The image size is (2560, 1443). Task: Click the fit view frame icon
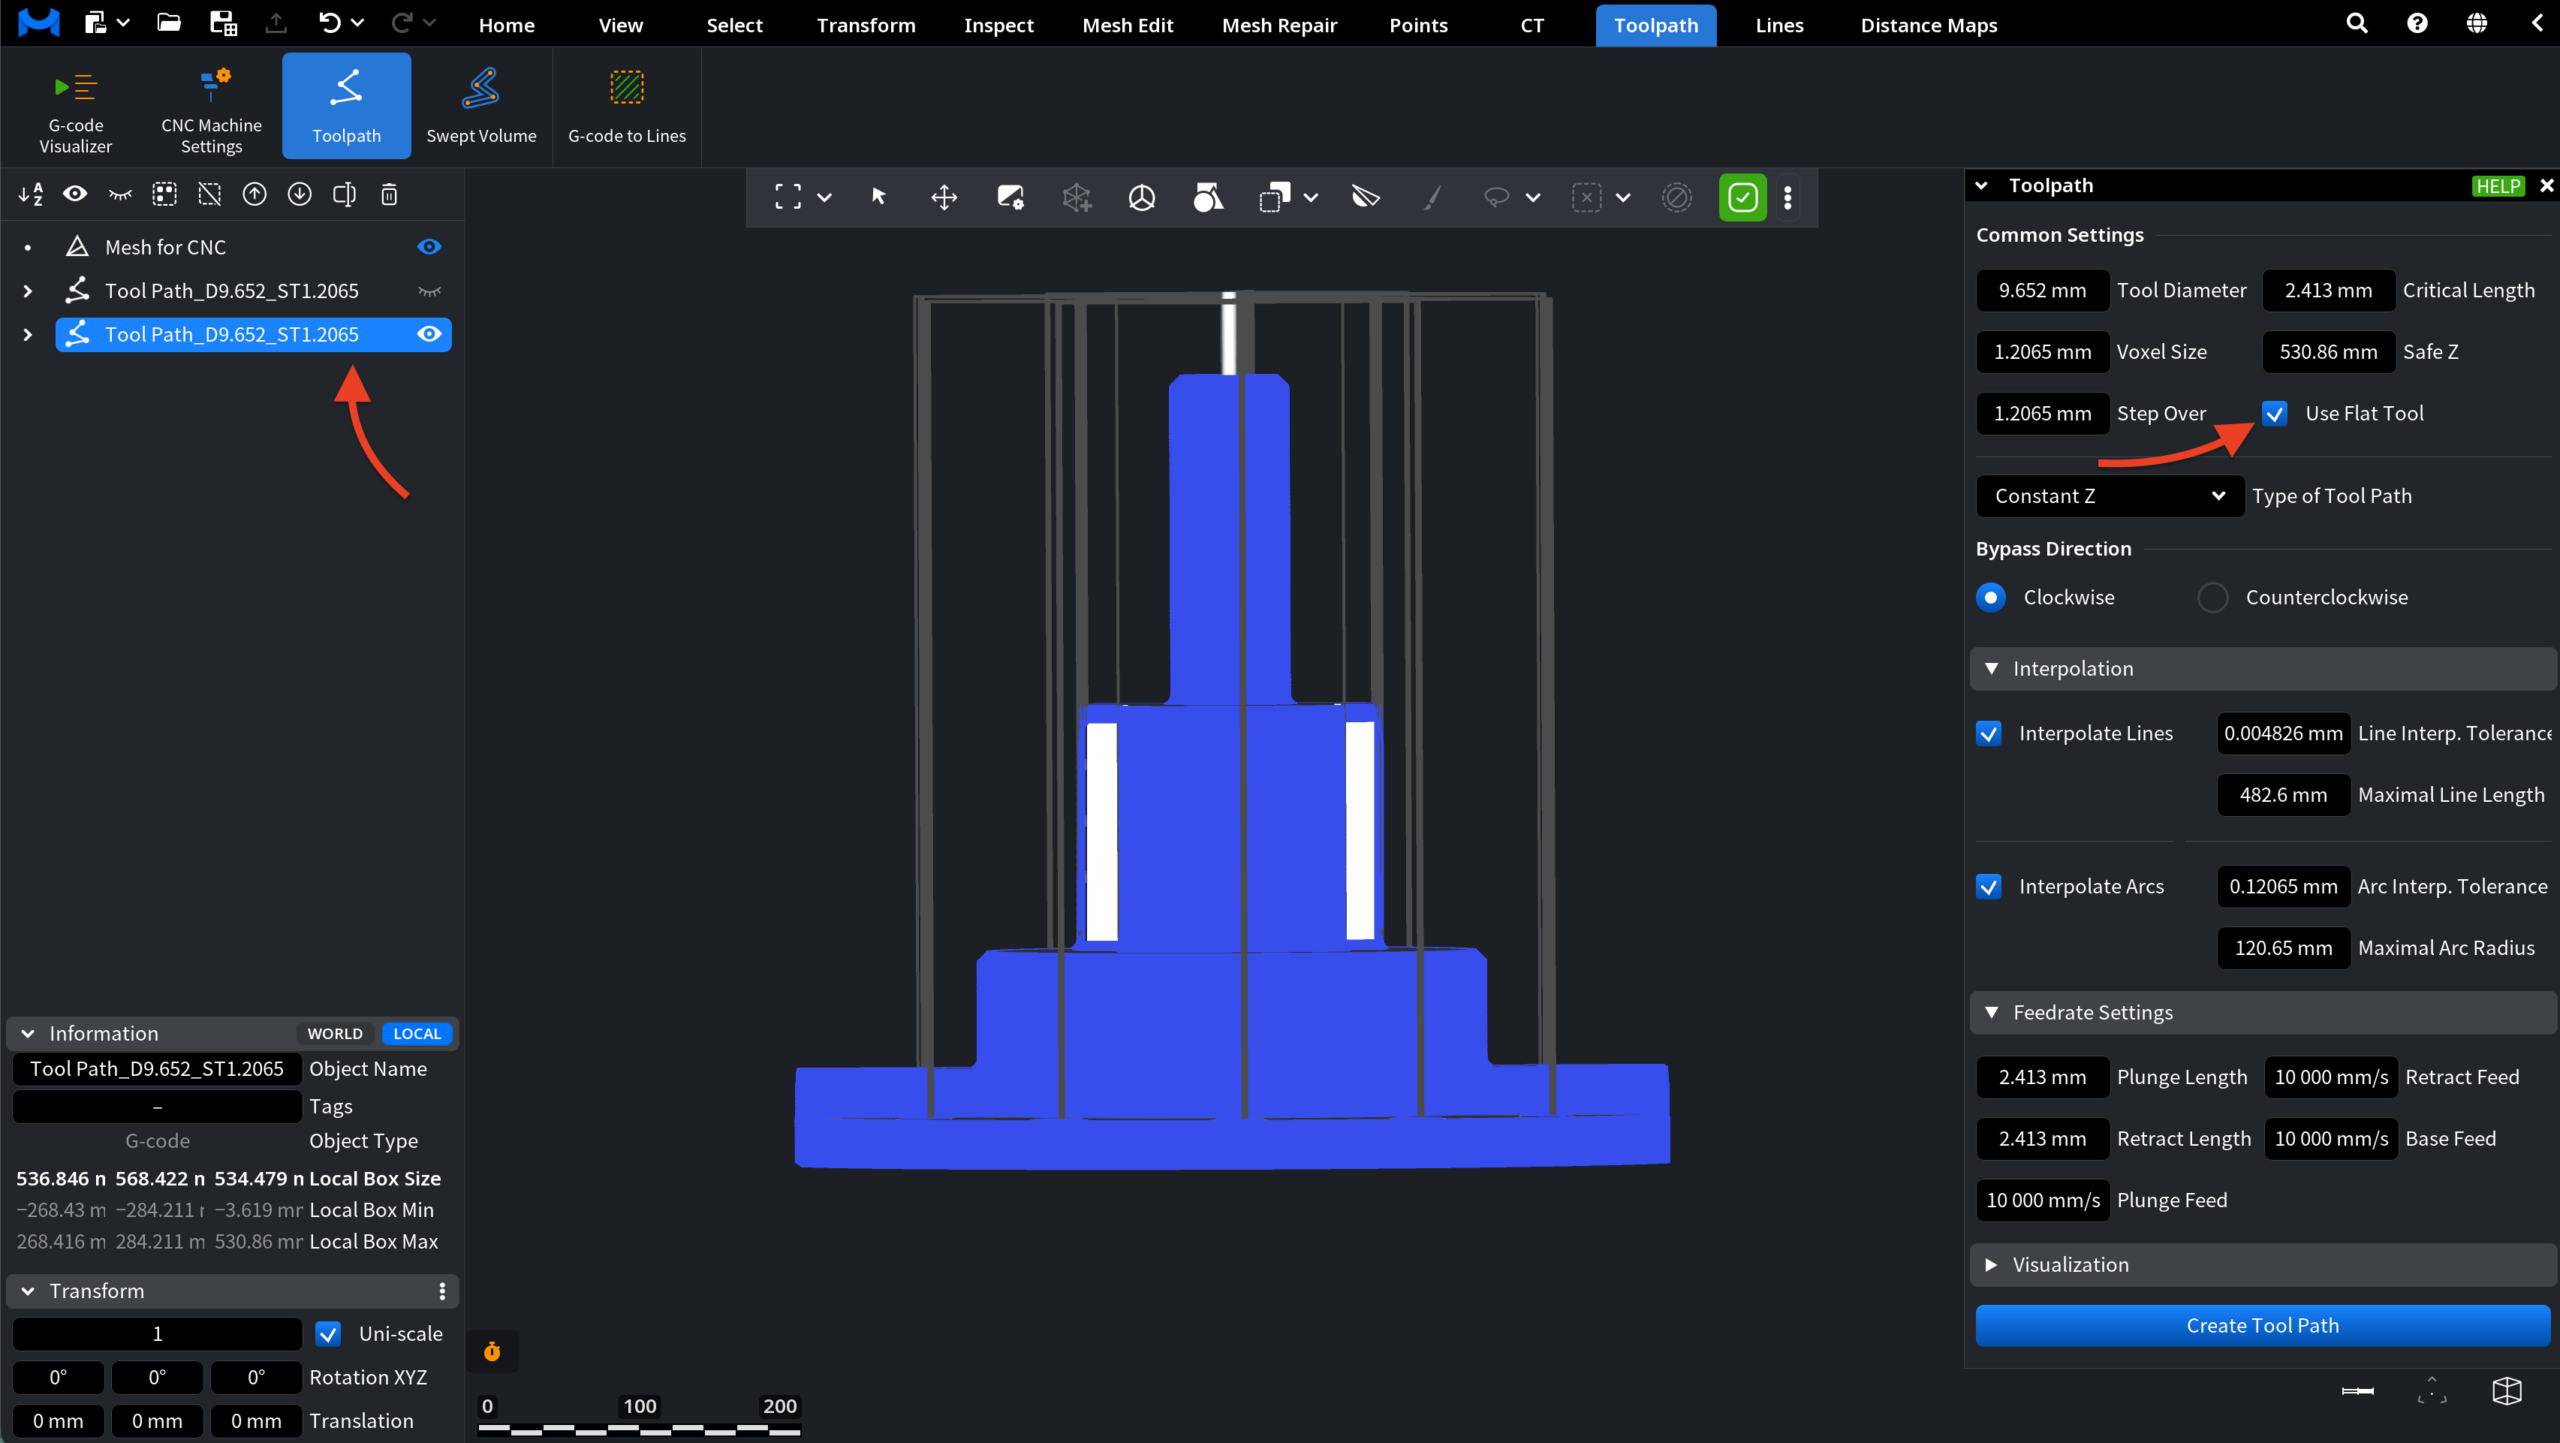pos(788,197)
